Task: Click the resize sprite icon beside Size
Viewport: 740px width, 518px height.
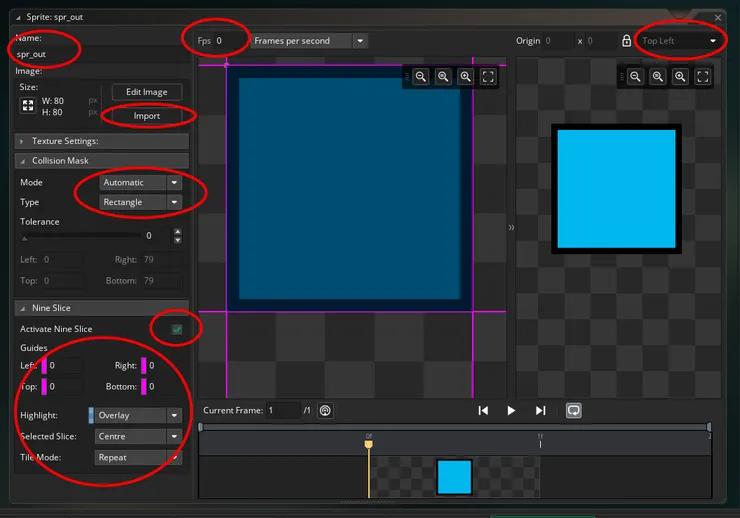Action: coord(28,105)
